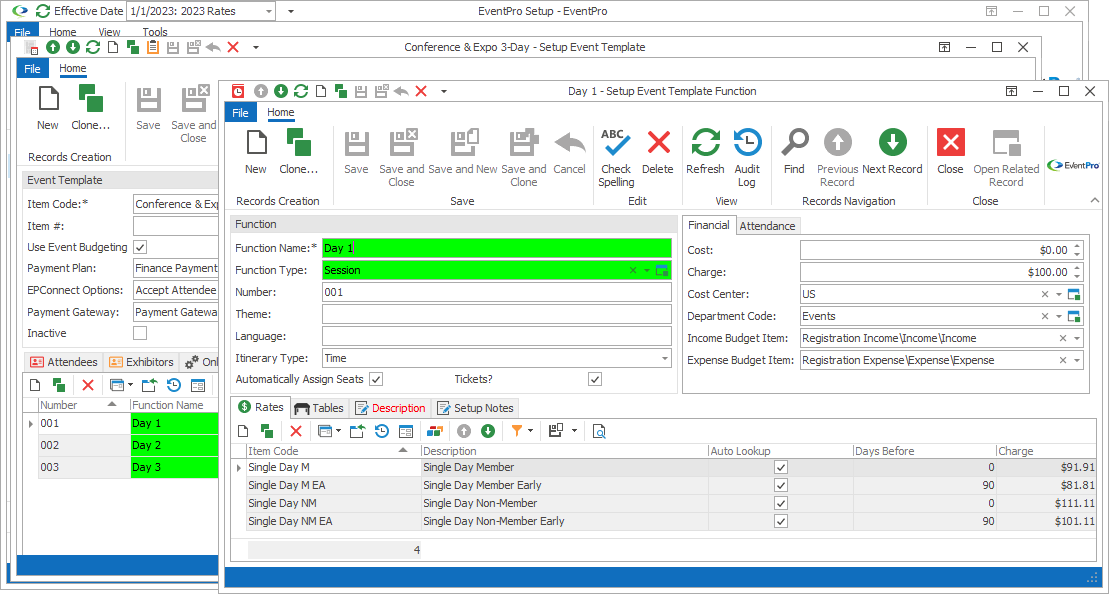
Task: Open the Function Type dropdown arrow
Action: [x=646, y=270]
